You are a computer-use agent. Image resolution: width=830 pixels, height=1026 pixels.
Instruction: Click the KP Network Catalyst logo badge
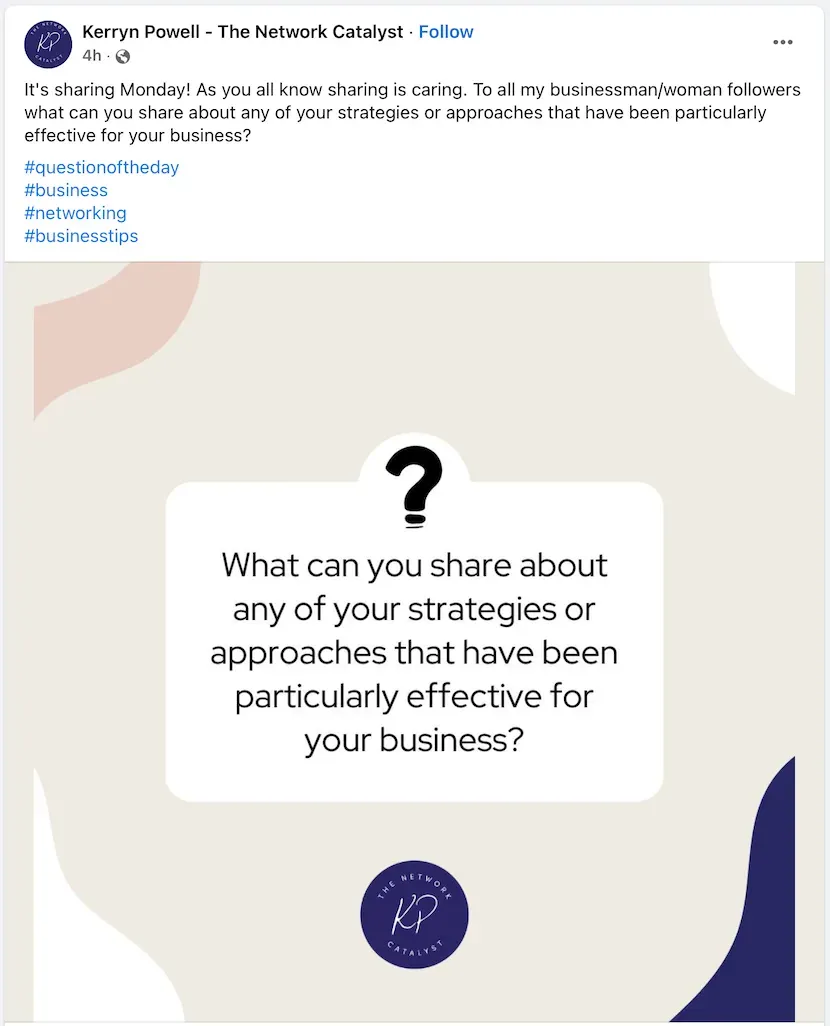click(414, 914)
